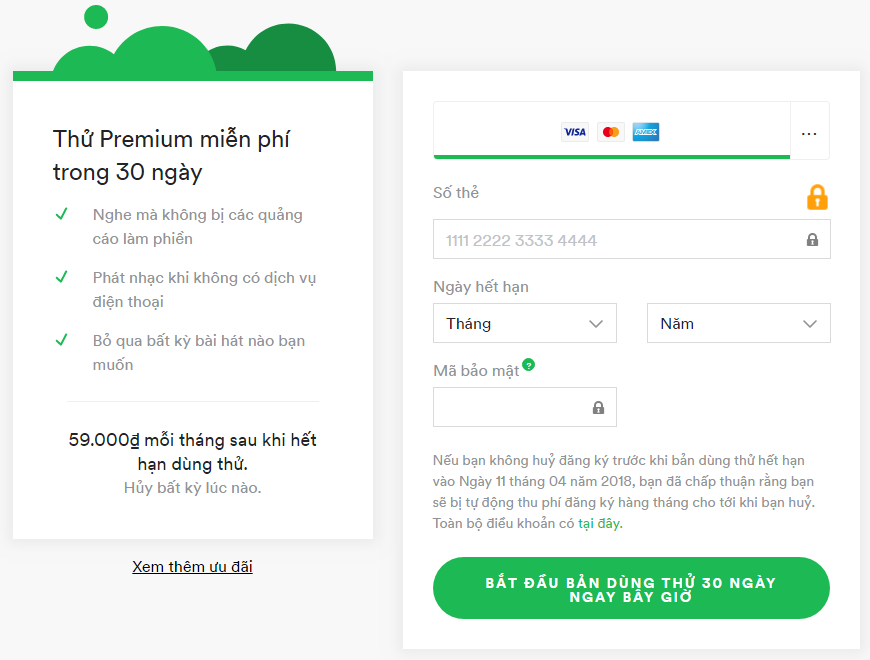
Task: Click the American Express logo
Action: 646,132
